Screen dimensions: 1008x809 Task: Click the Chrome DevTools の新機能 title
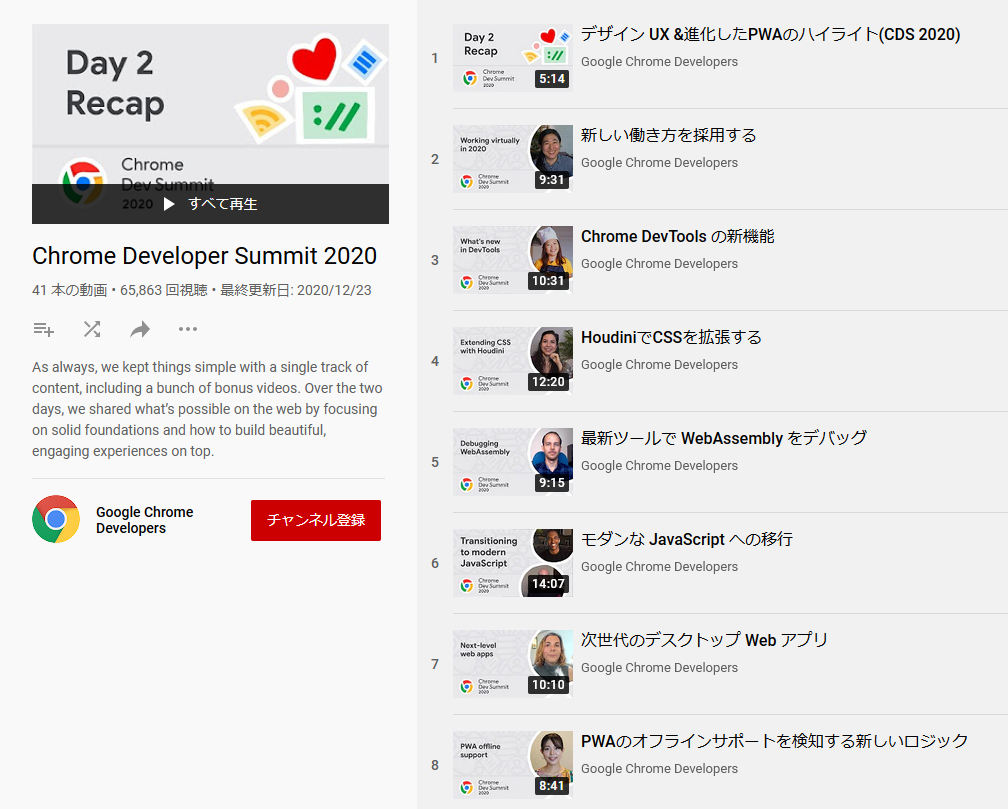(677, 236)
